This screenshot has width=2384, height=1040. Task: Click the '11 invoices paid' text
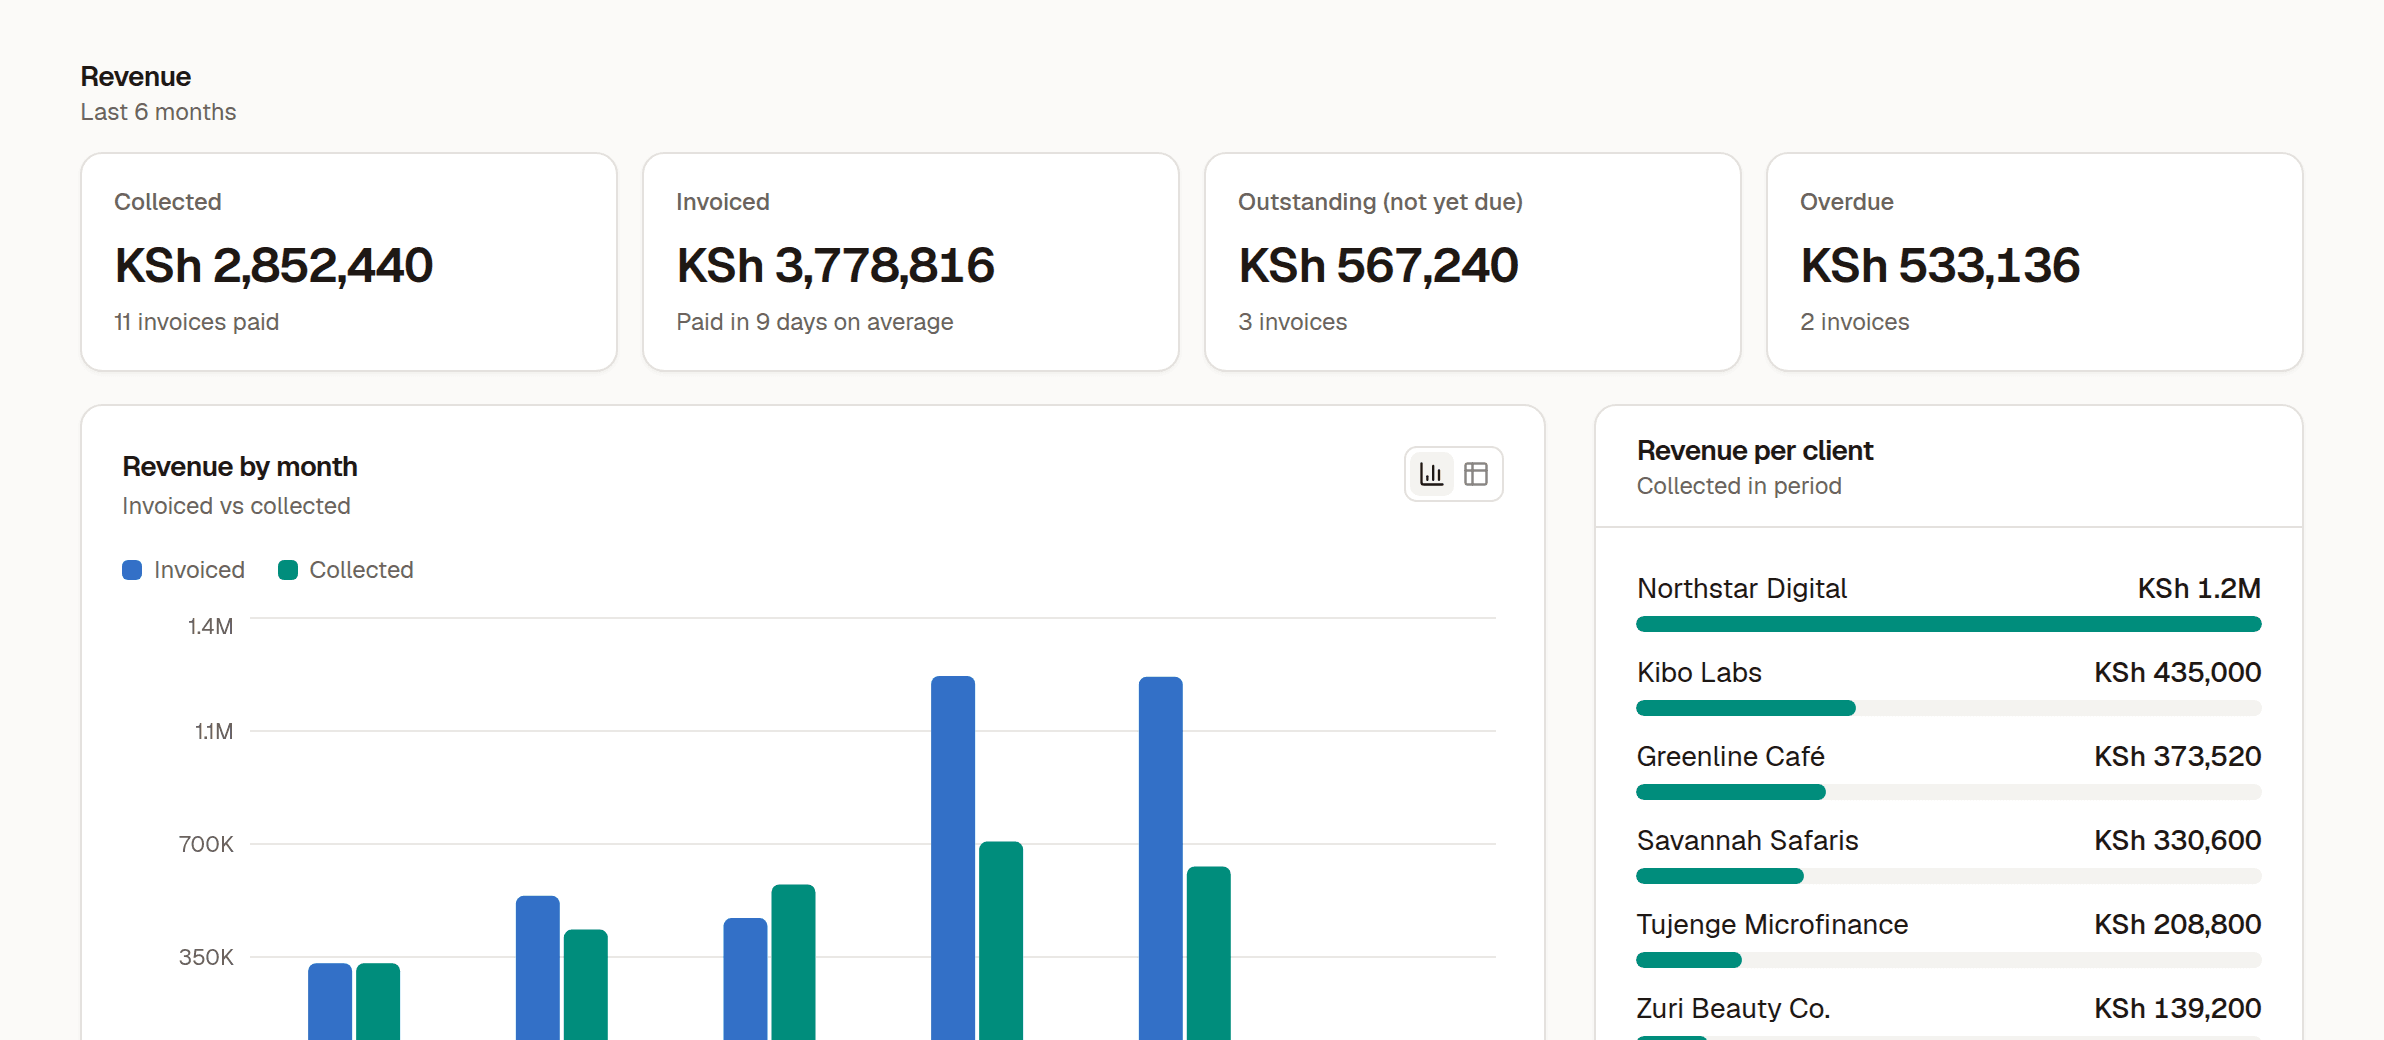tap(197, 322)
